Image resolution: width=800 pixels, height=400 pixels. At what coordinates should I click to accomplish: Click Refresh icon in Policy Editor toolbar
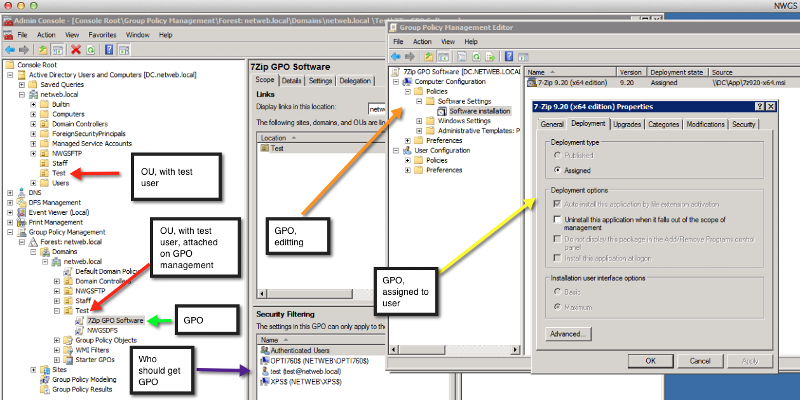tap(476, 56)
